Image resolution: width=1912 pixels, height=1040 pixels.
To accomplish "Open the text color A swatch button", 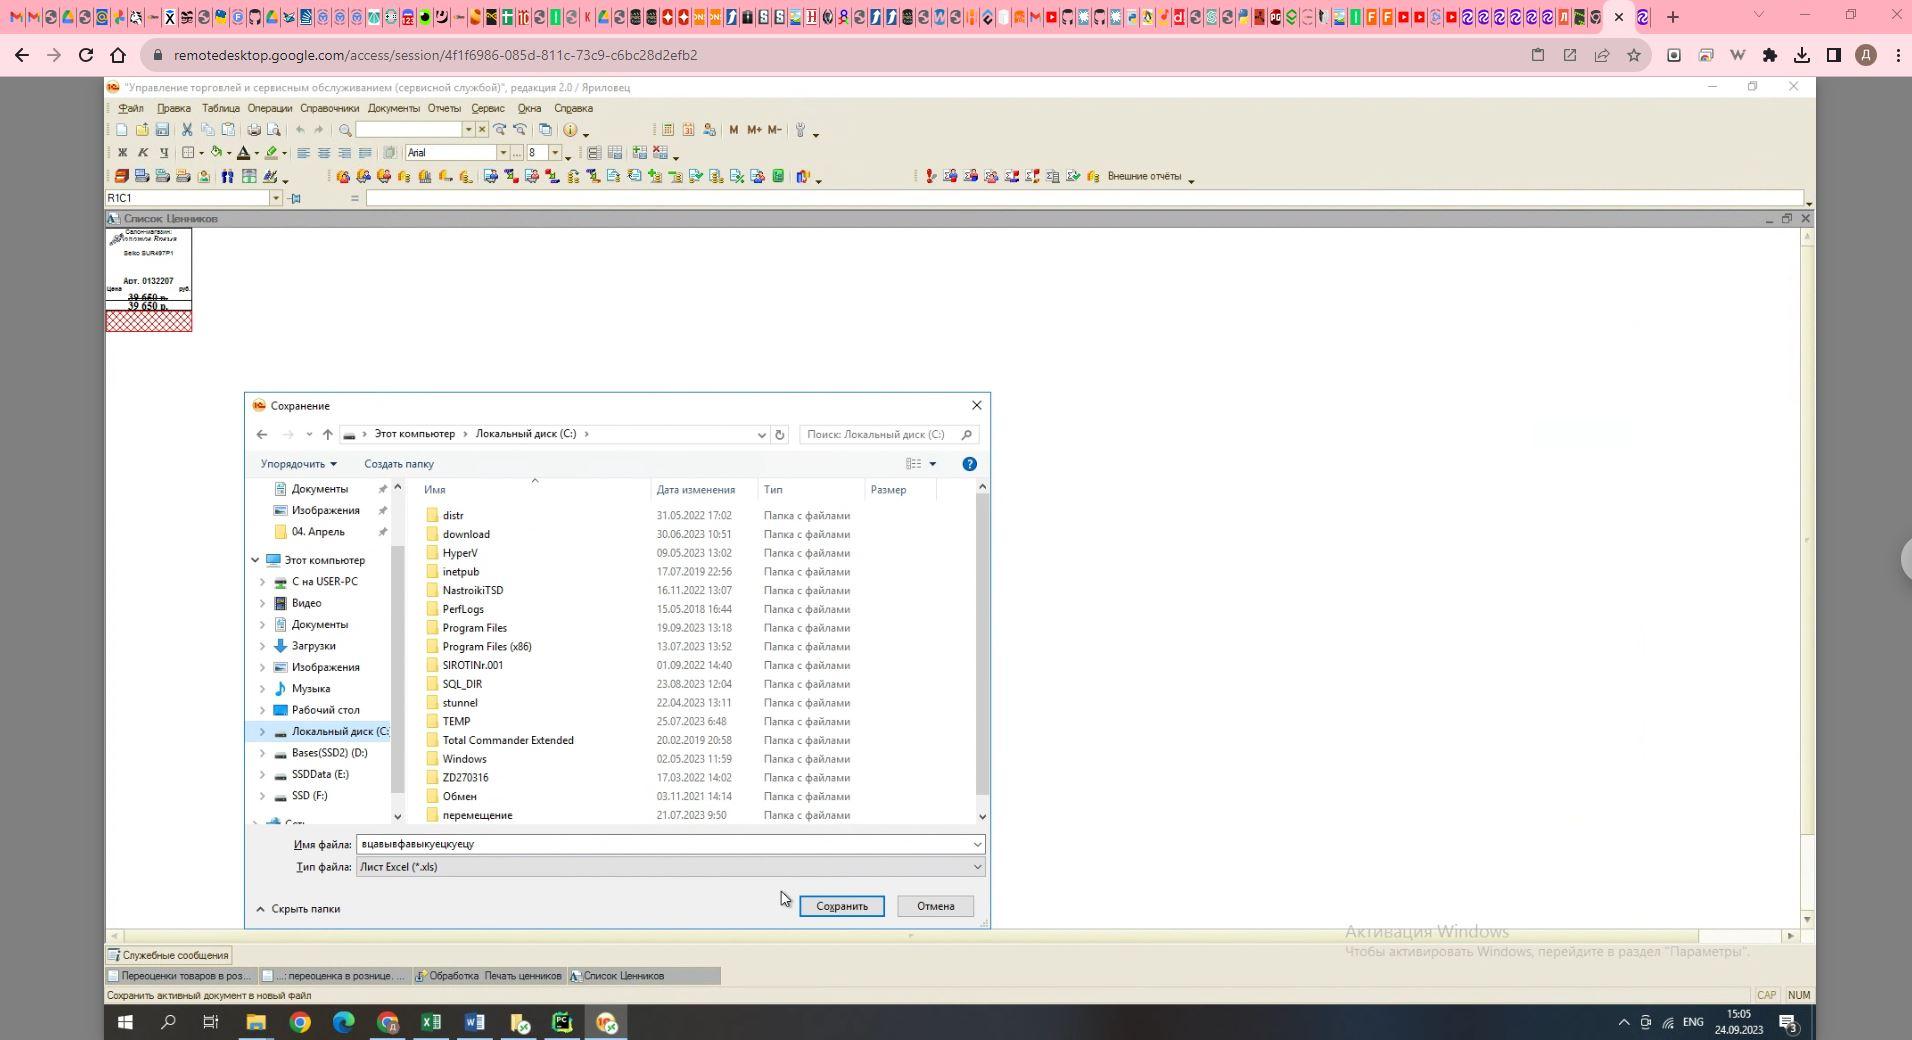I will point(243,153).
